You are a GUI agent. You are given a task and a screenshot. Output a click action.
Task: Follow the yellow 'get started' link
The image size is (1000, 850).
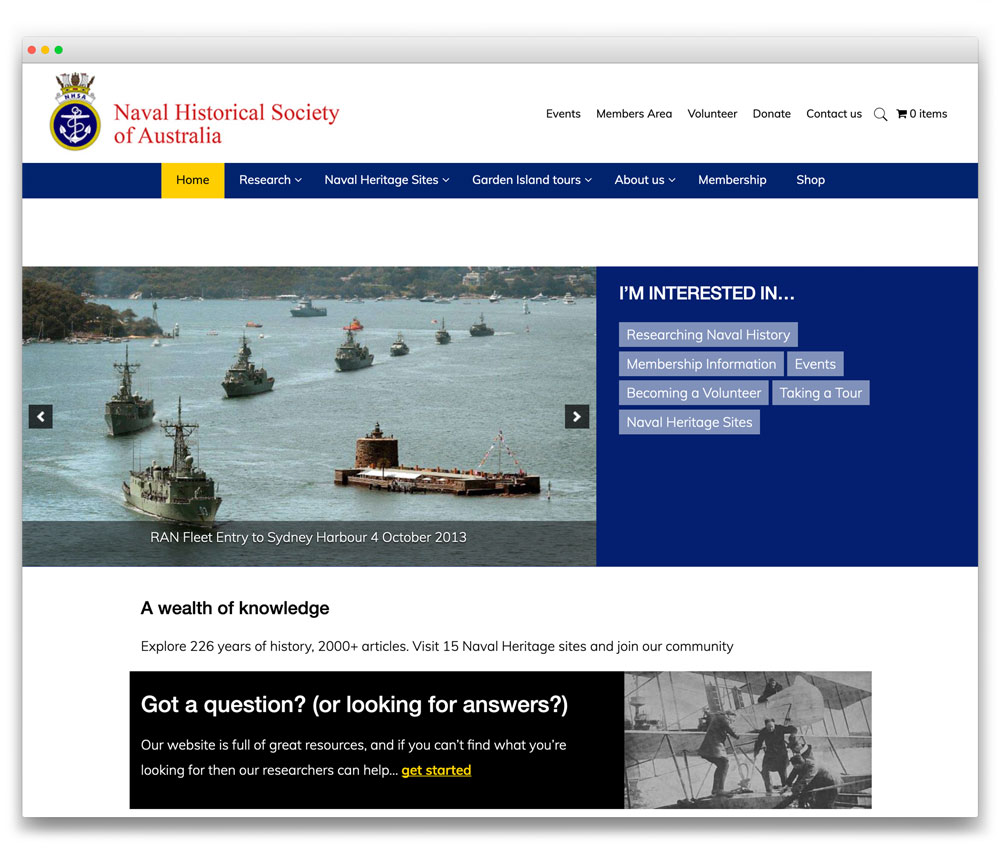click(436, 770)
